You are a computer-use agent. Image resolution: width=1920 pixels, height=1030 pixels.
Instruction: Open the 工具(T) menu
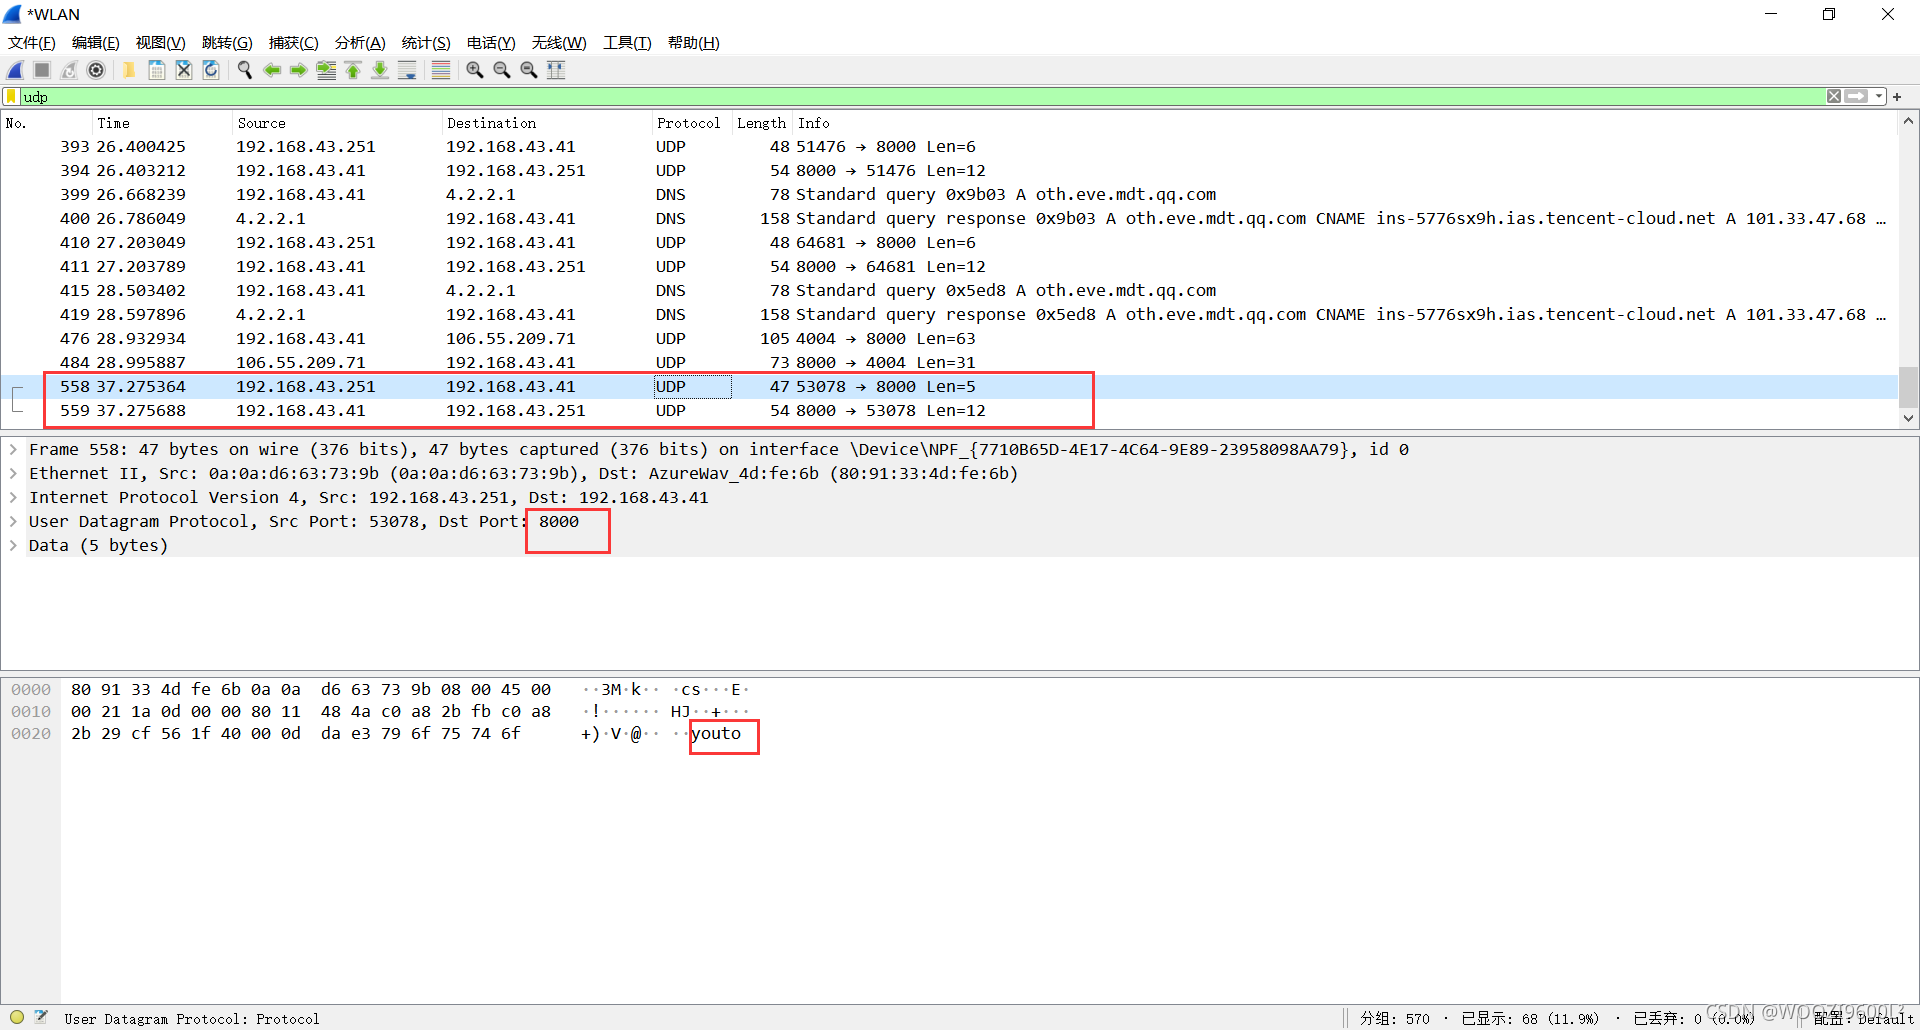627,43
